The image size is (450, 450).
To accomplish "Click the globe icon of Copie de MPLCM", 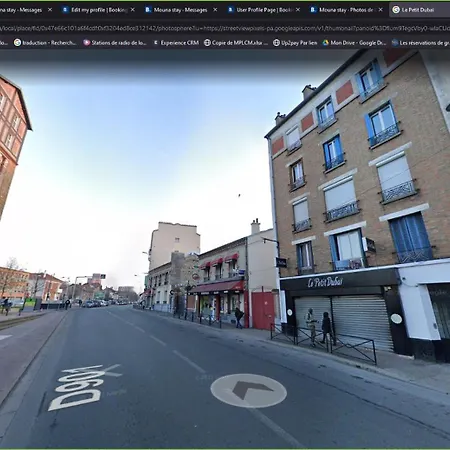I will 207,43.
